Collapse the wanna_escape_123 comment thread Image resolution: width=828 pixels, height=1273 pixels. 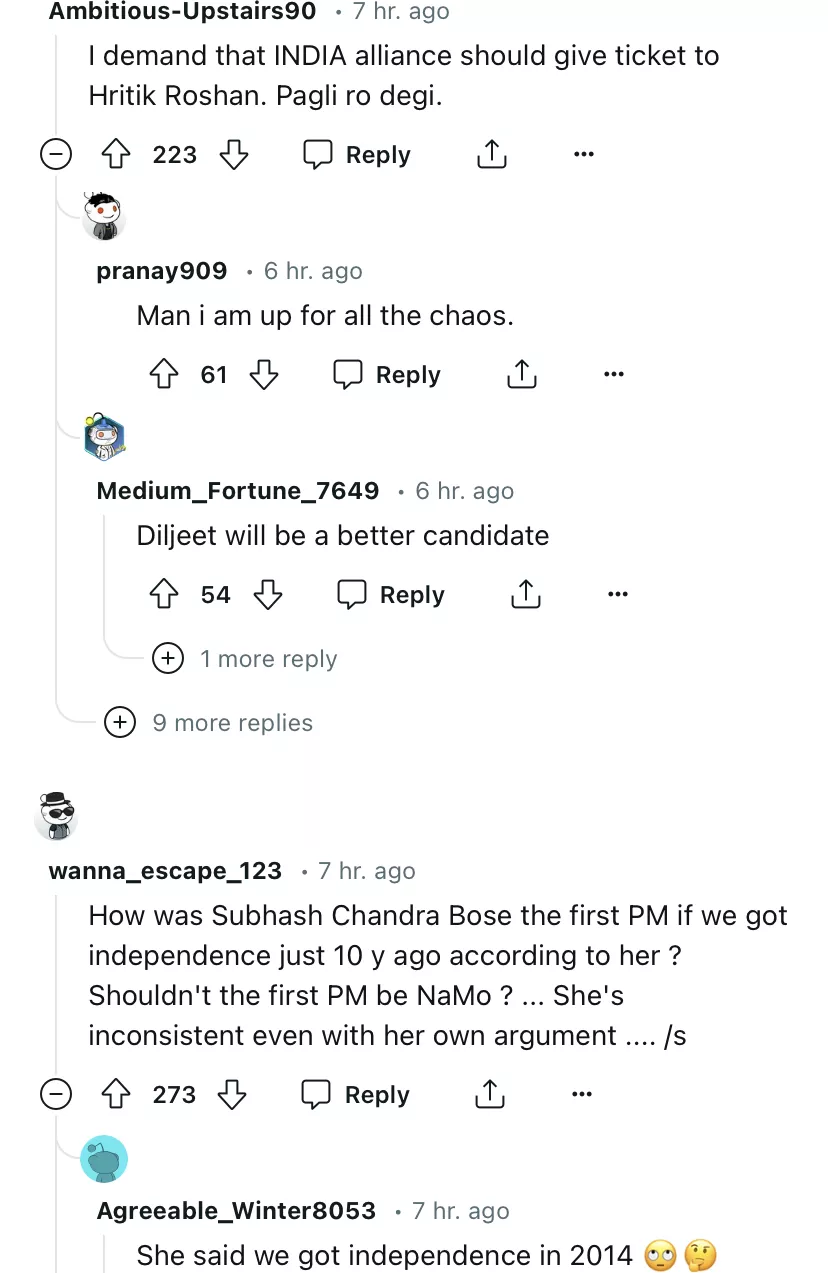pyautogui.click(x=56, y=1095)
